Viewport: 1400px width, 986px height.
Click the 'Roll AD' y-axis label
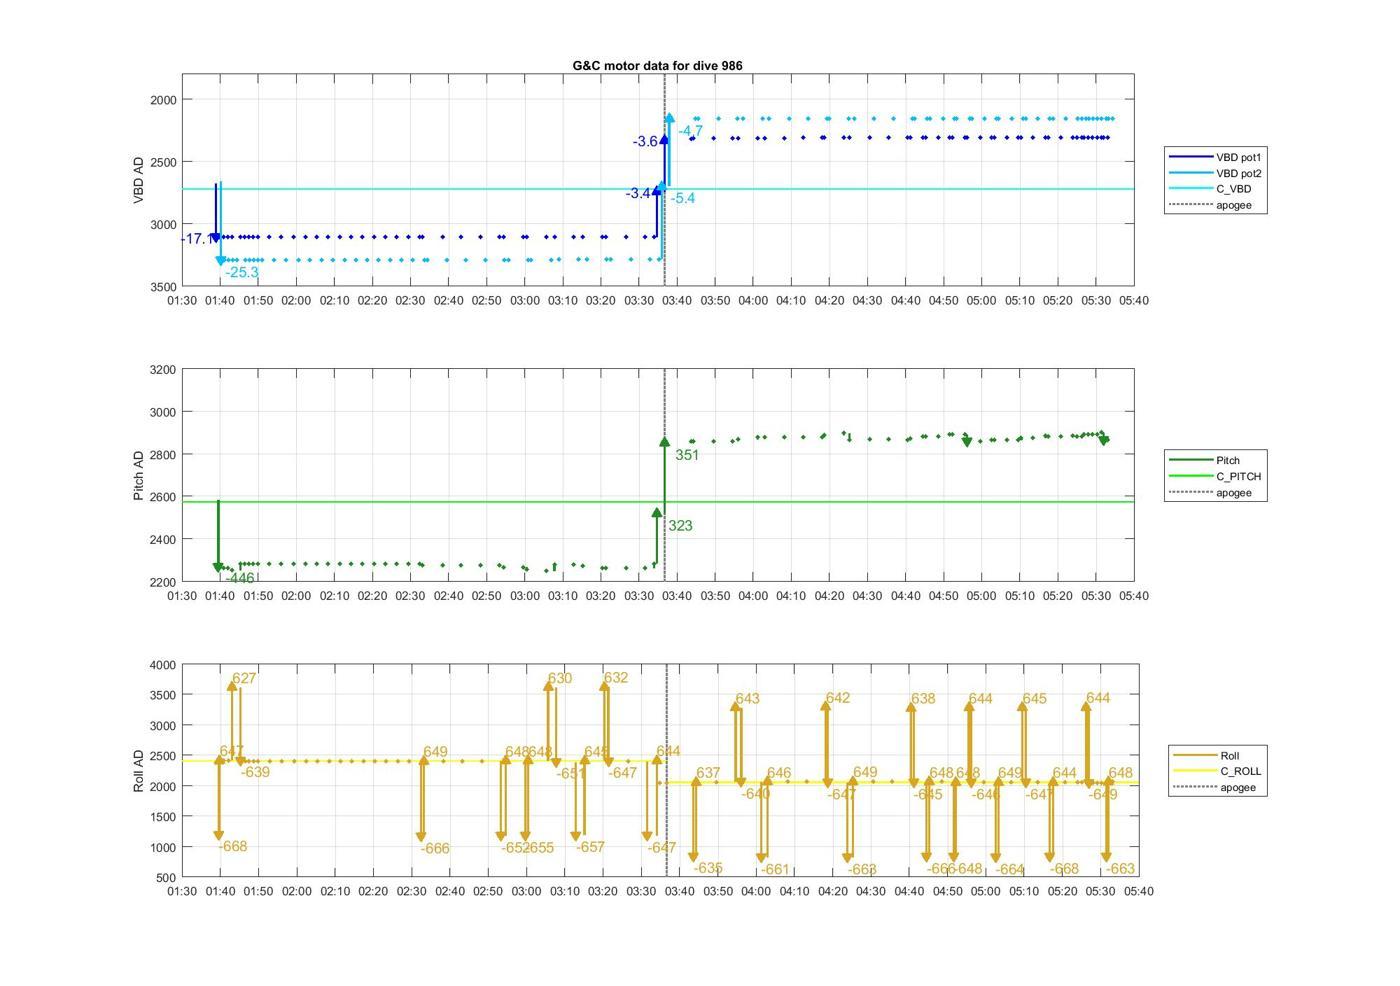(x=139, y=770)
